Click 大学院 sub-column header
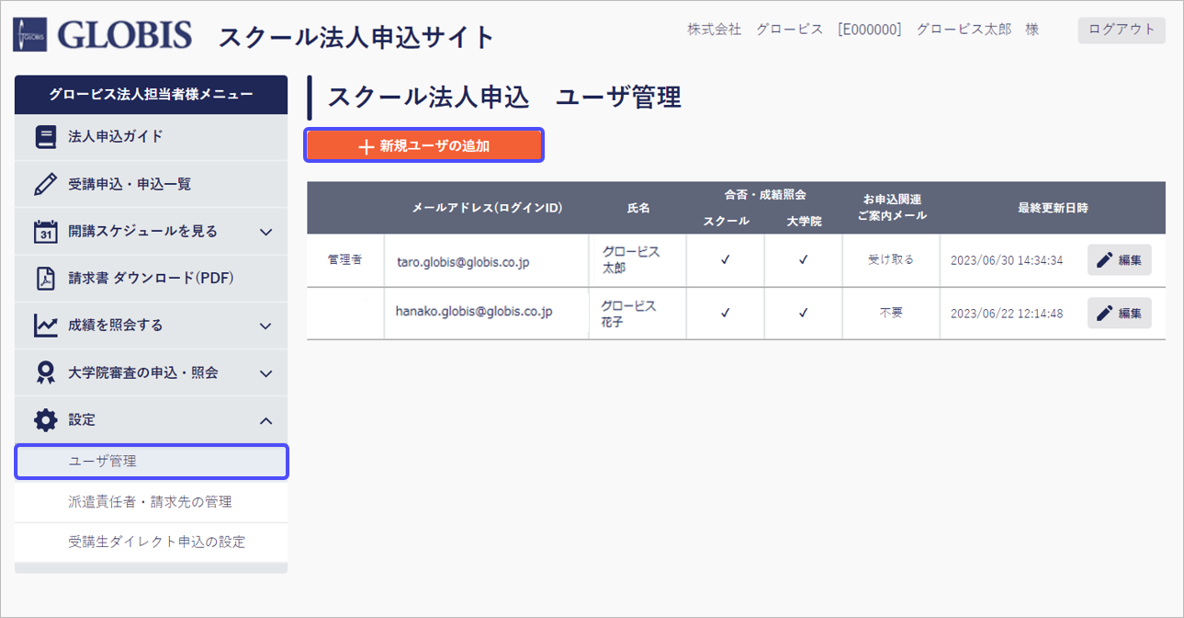 coord(804,221)
